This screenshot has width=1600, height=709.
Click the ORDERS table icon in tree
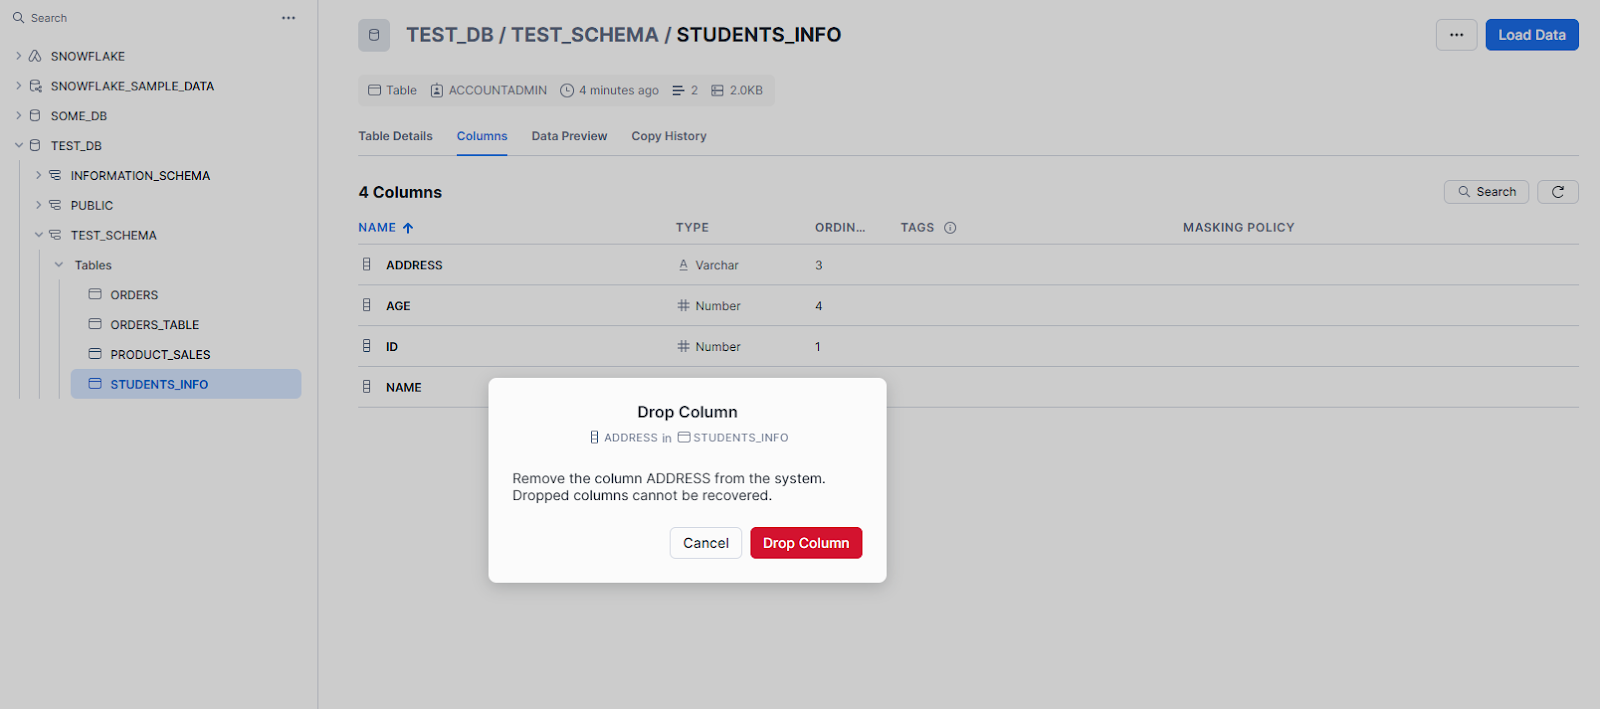point(95,295)
